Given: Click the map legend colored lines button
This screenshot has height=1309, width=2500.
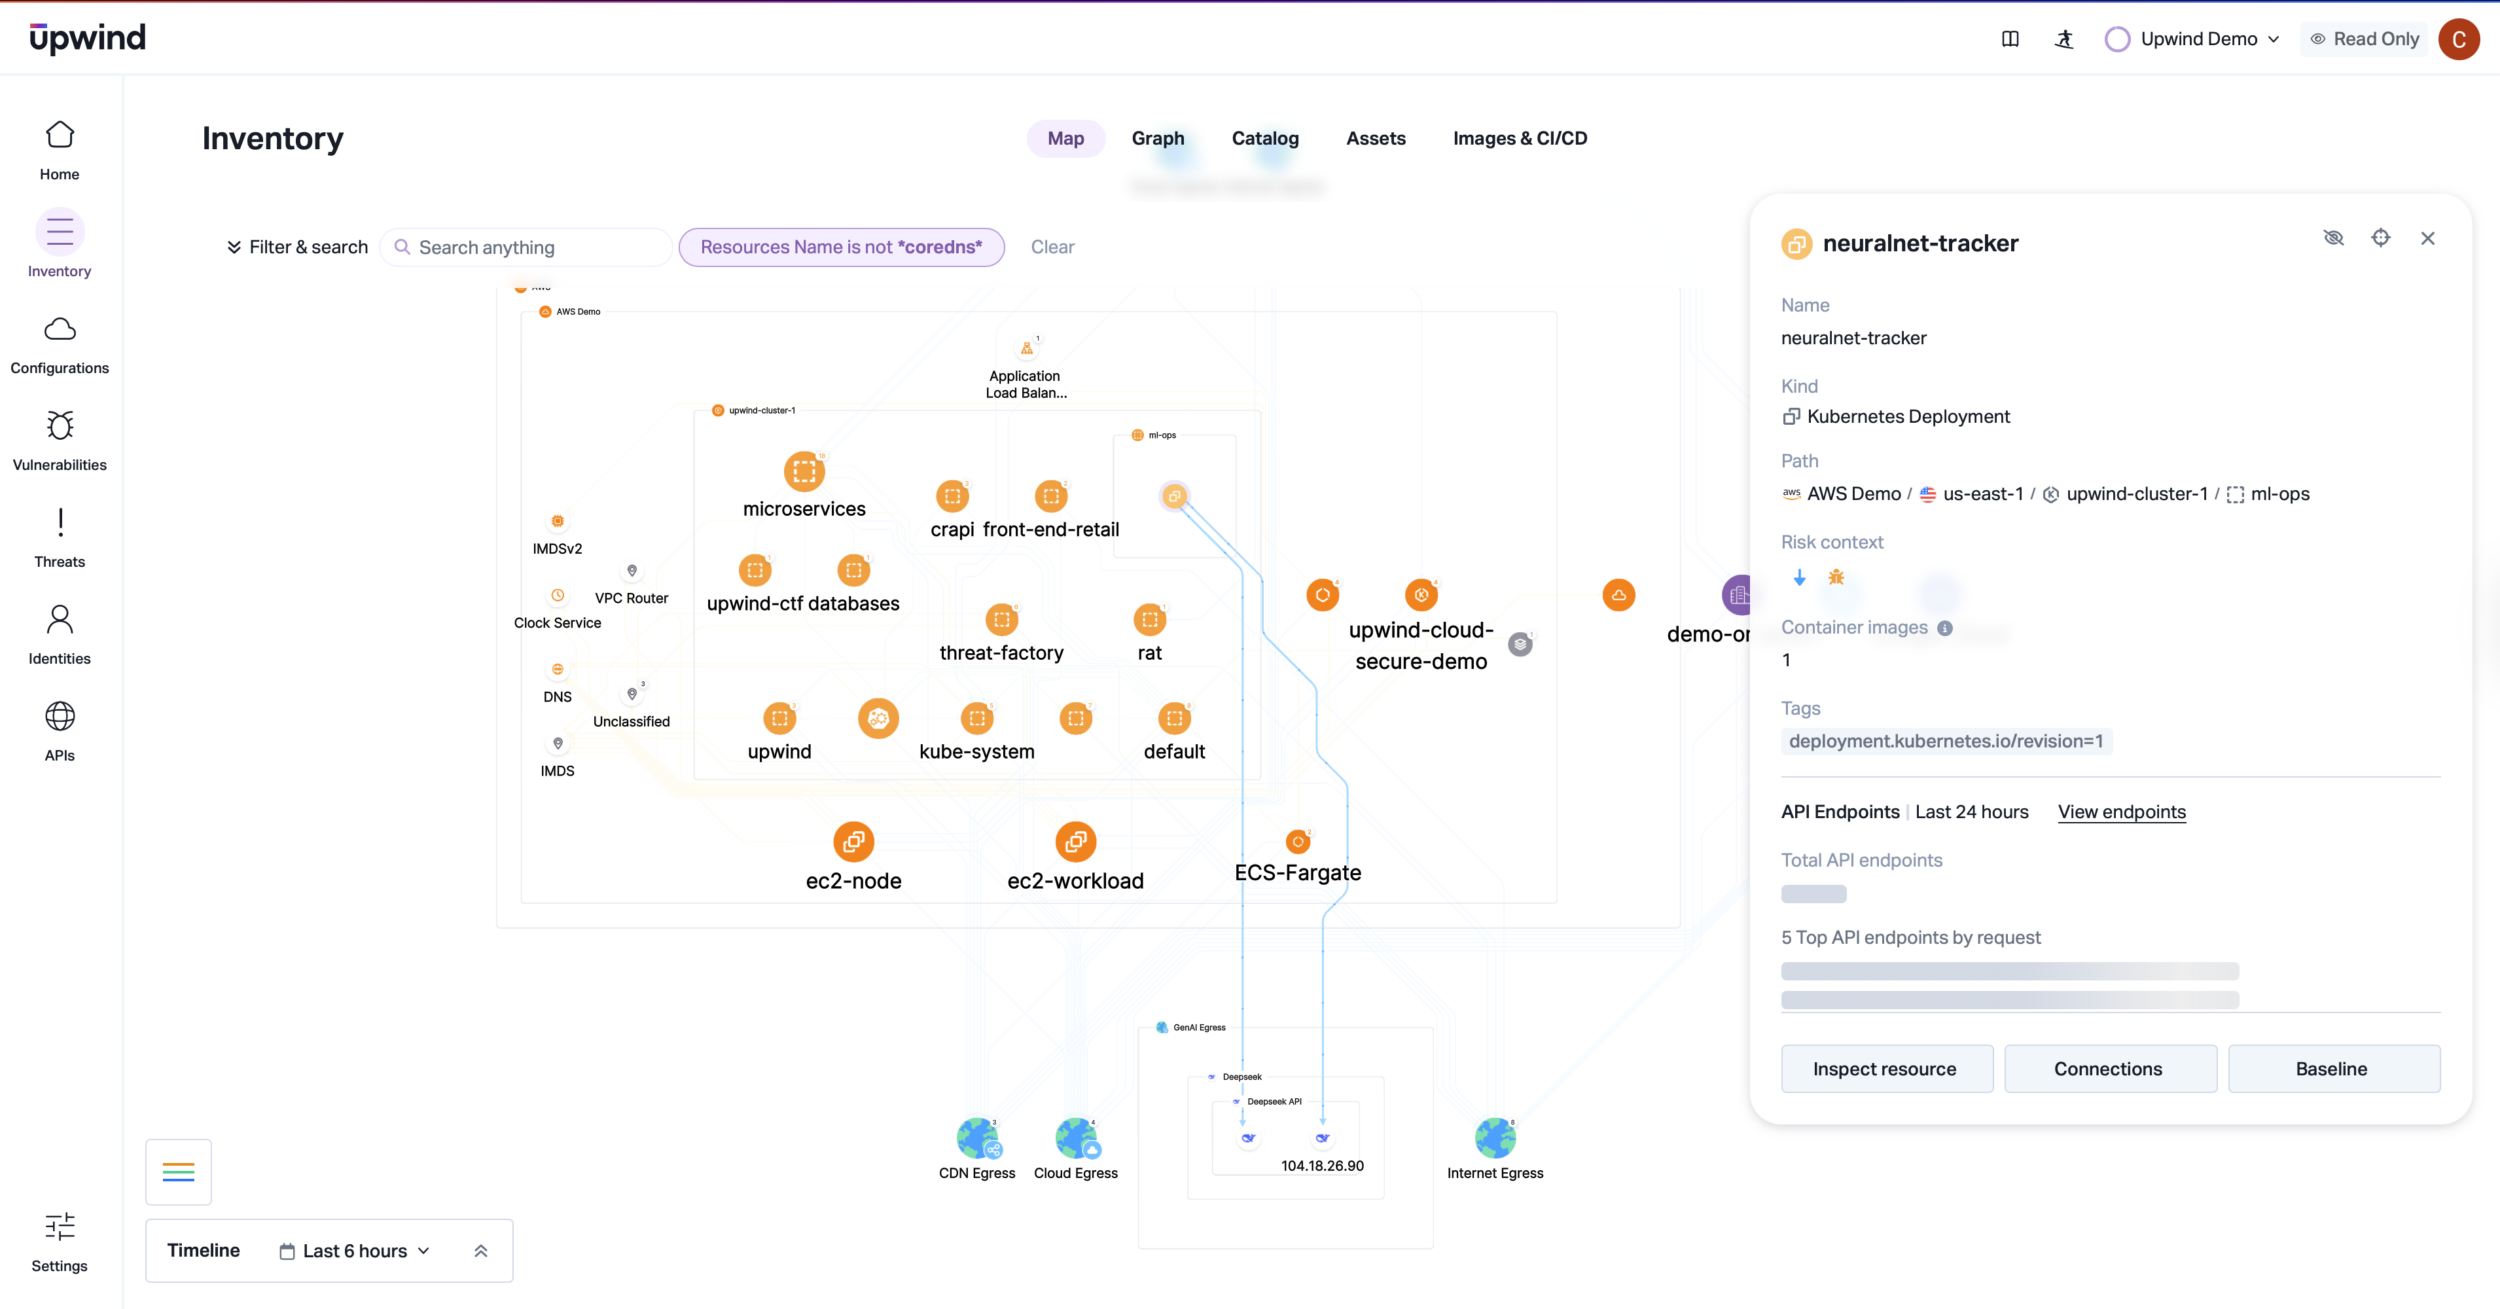Looking at the screenshot, I should click(x=178, y=1172).
